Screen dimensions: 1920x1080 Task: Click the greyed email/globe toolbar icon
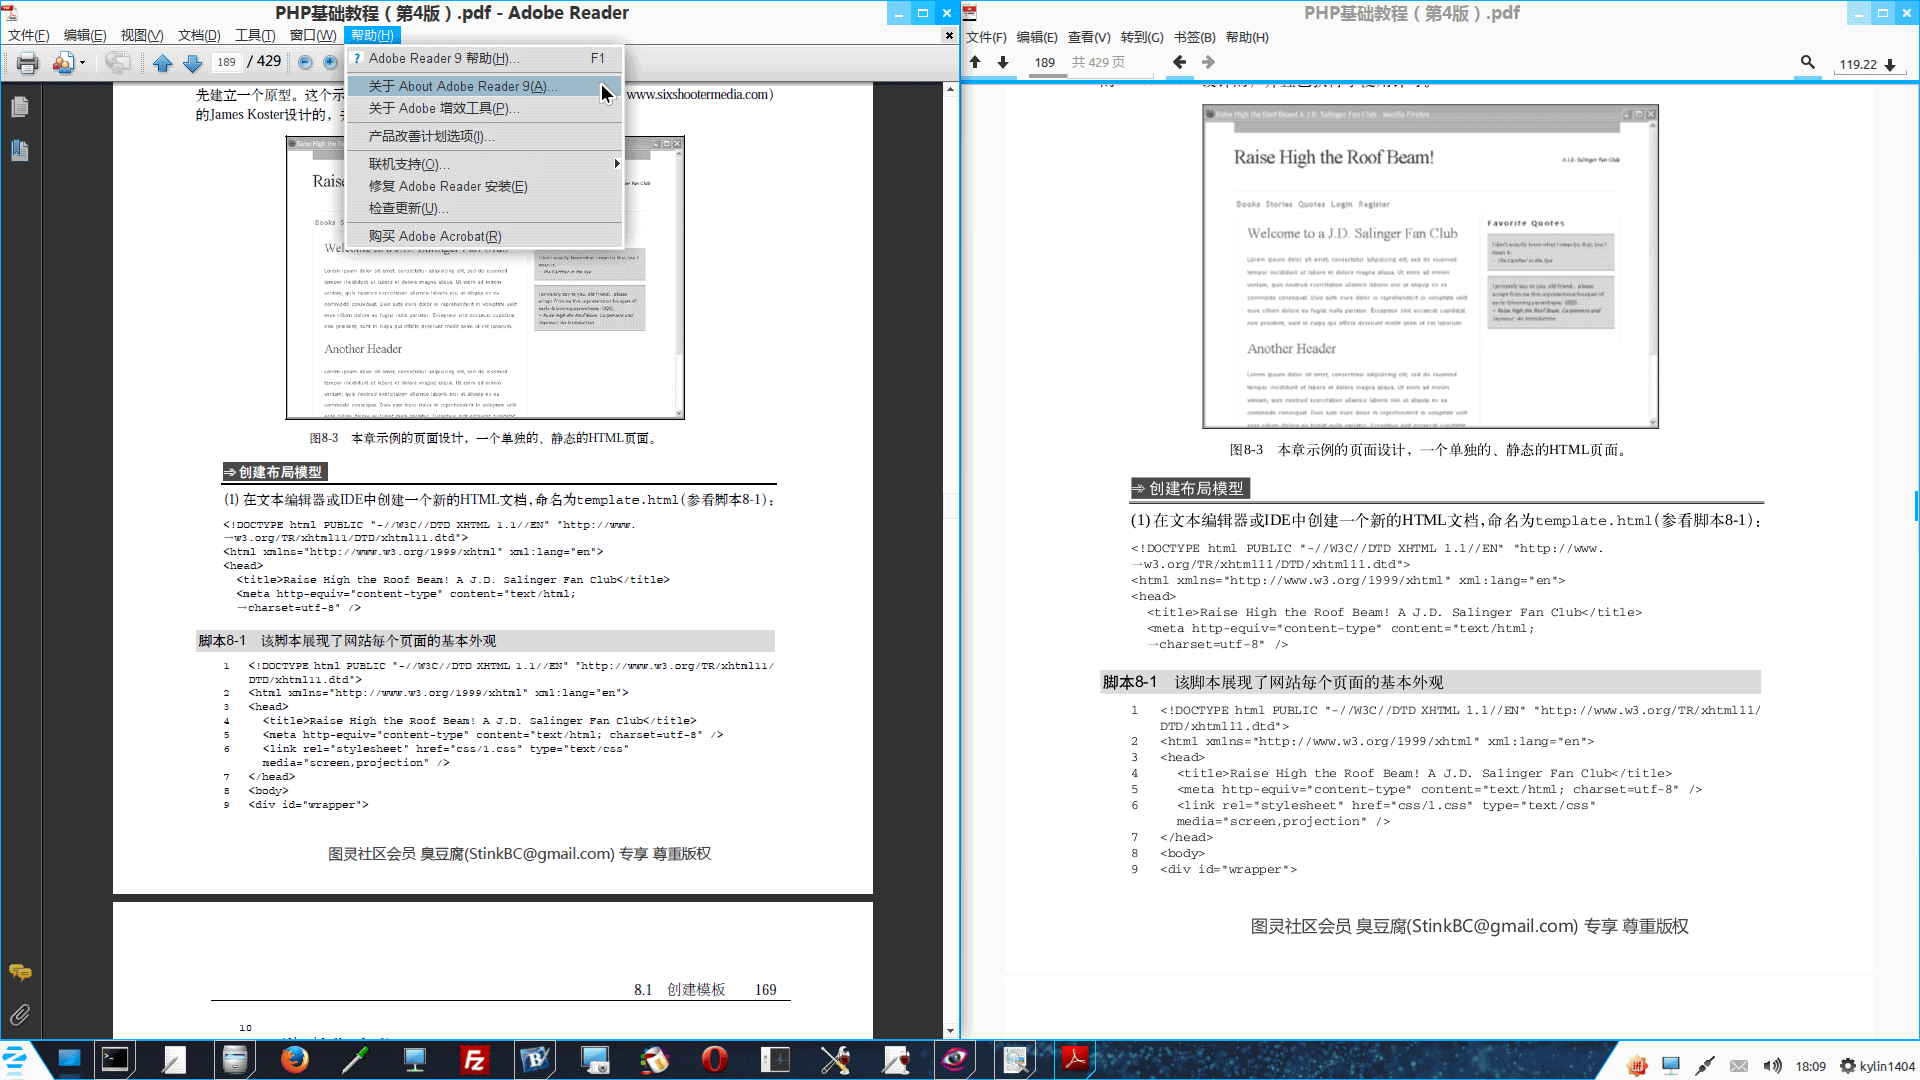point(117,63)
